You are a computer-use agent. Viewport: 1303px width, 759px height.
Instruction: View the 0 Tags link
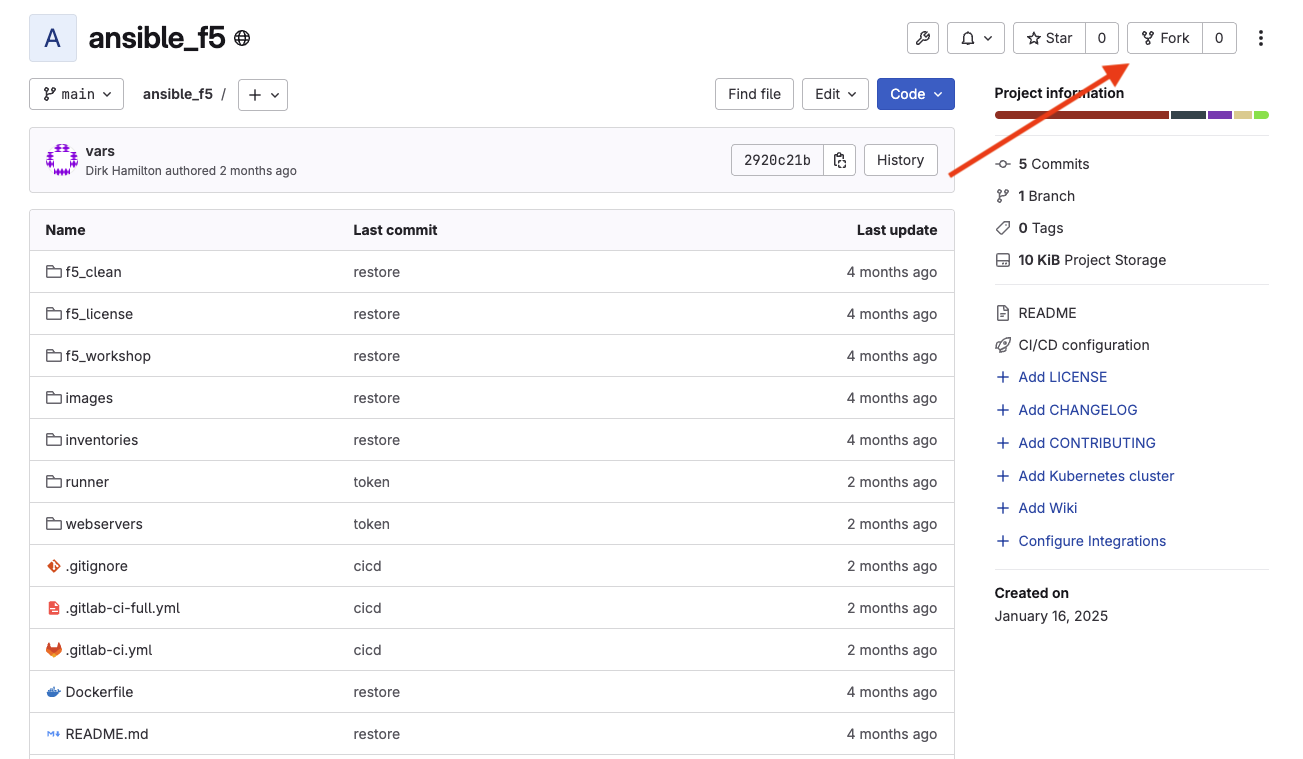click(1041, 228)
